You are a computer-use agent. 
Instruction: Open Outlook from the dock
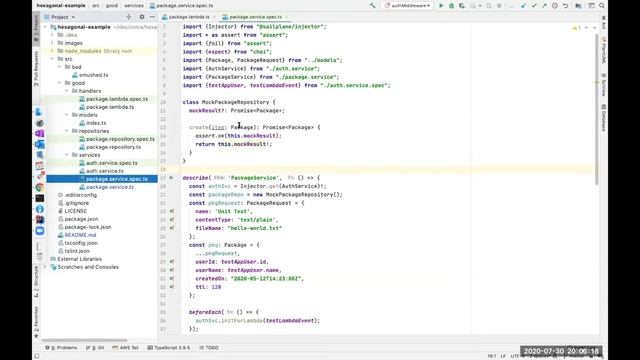40,144
